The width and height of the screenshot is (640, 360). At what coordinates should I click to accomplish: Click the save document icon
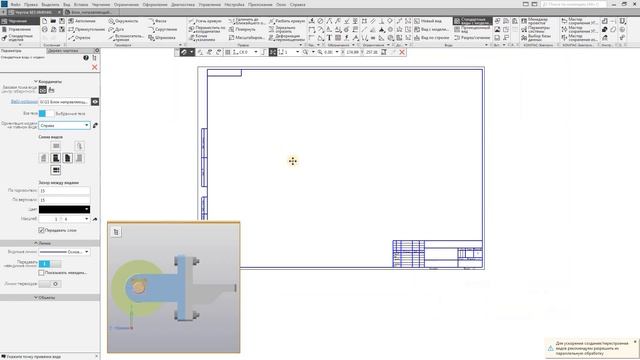tap(62, 21)
